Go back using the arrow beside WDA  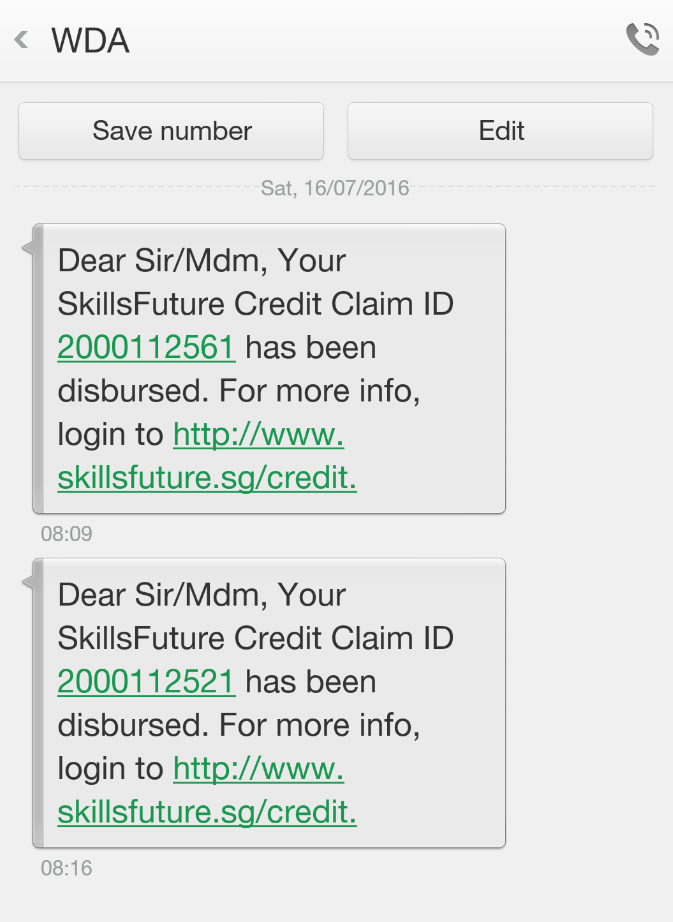[22, 41]
